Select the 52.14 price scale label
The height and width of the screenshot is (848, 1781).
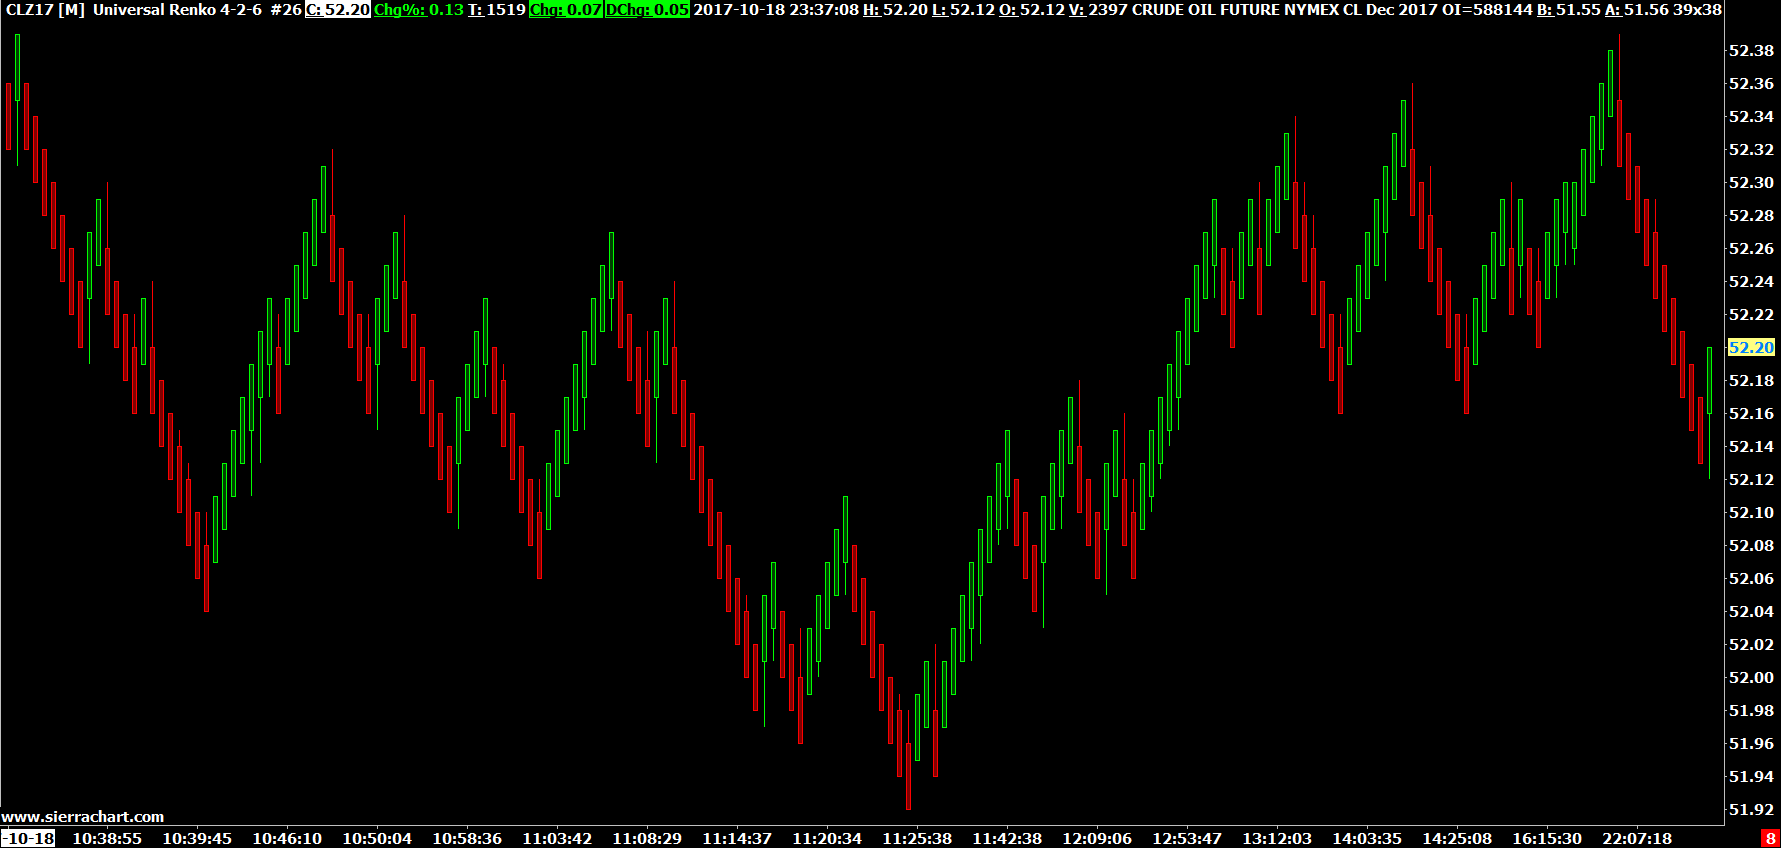tap(1751, 447)
